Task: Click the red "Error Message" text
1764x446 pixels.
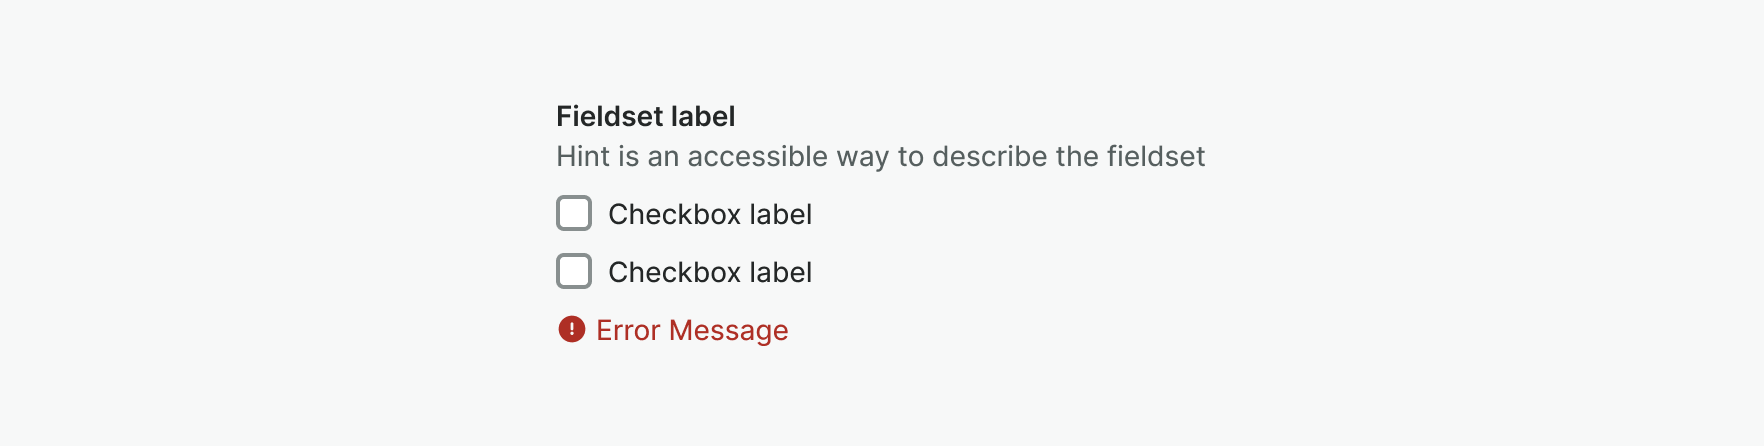Action: tap(692, 330)
